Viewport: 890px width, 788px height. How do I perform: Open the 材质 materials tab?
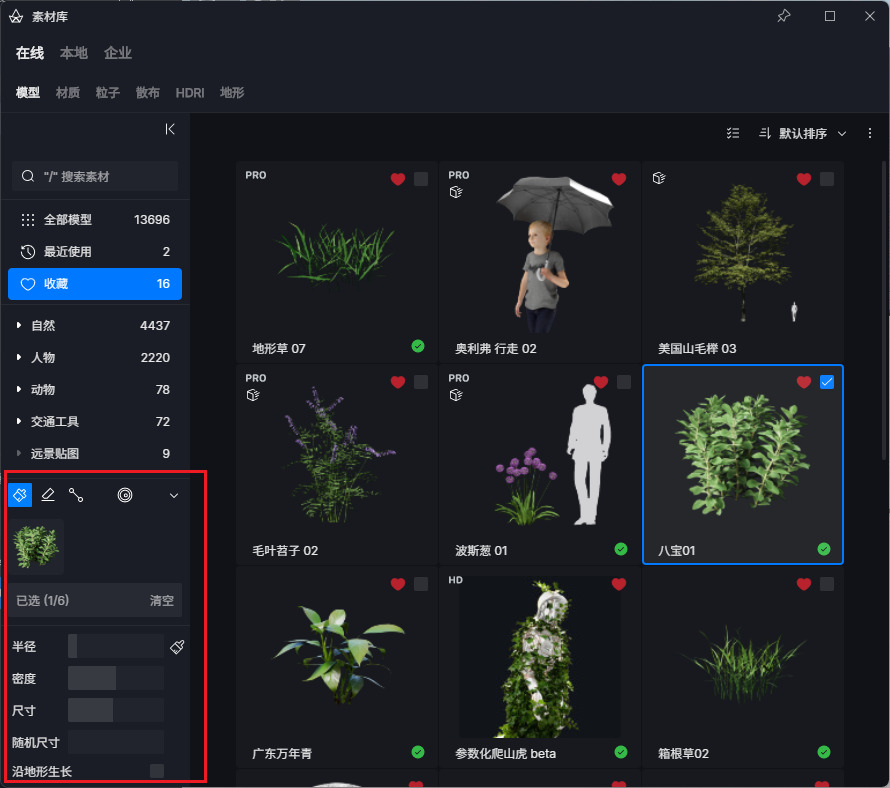pyautogui.click(x=68, y=93)
